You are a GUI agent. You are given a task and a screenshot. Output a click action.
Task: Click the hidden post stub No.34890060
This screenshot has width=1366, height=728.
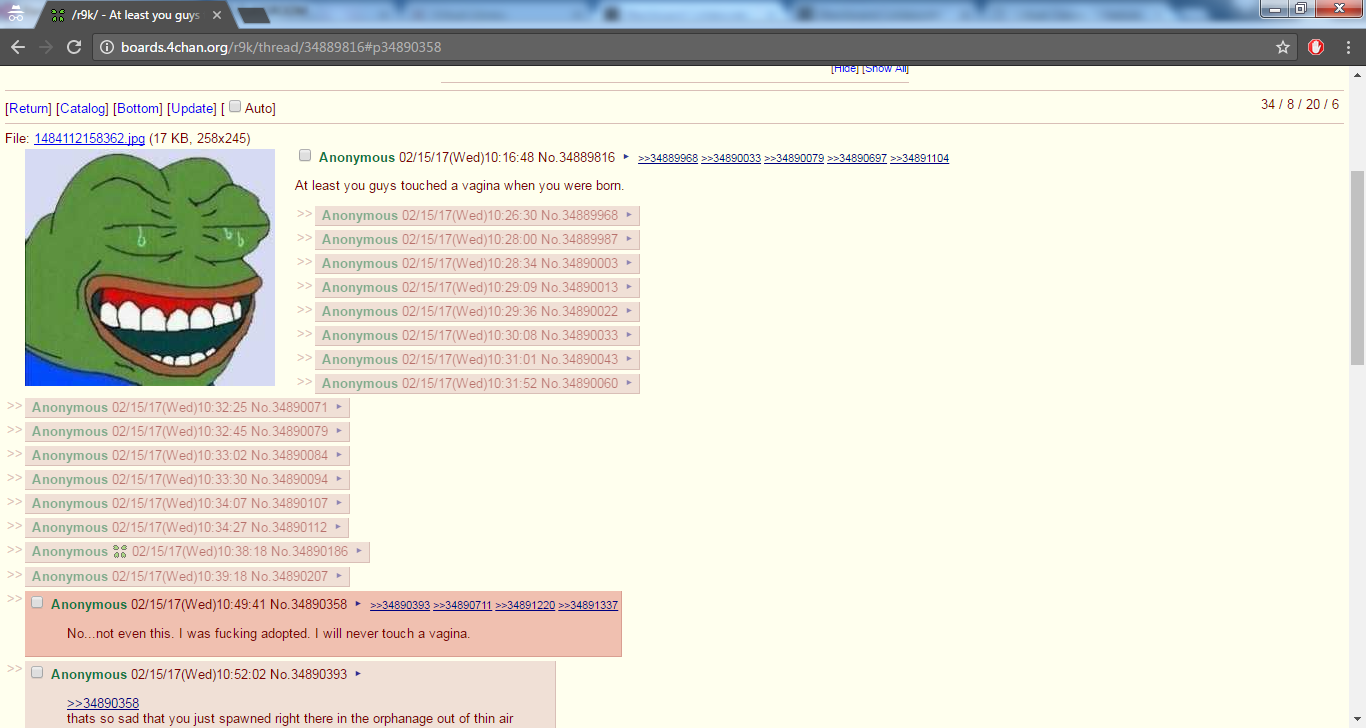[477, 383]
